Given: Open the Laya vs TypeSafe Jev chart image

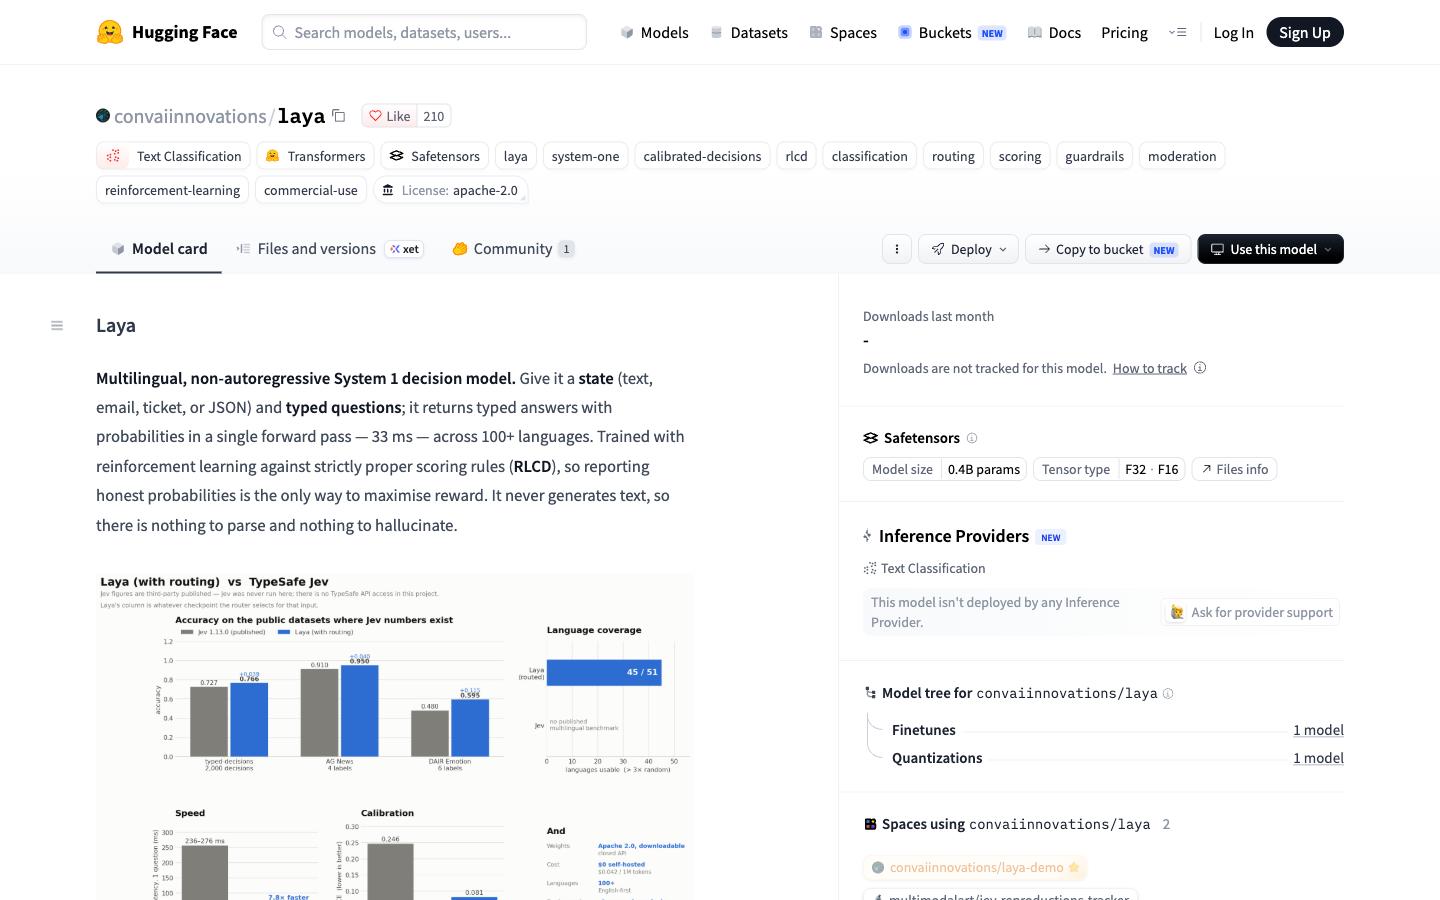Looking at the screenshot, I should (x=395, y=737).
